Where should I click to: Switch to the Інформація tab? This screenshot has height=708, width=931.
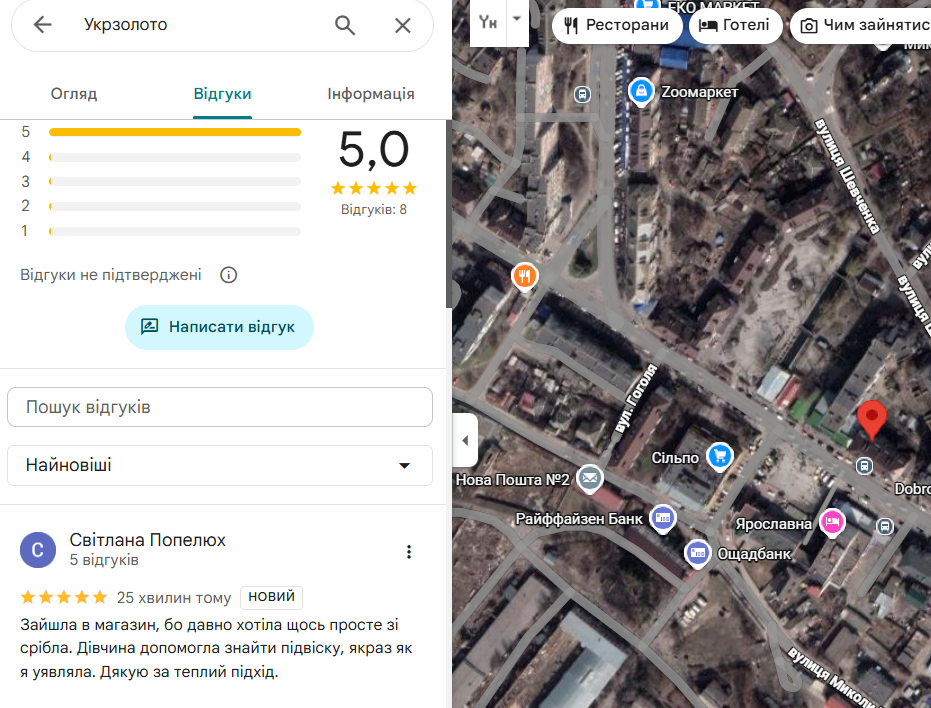click(x=371, y=94)
